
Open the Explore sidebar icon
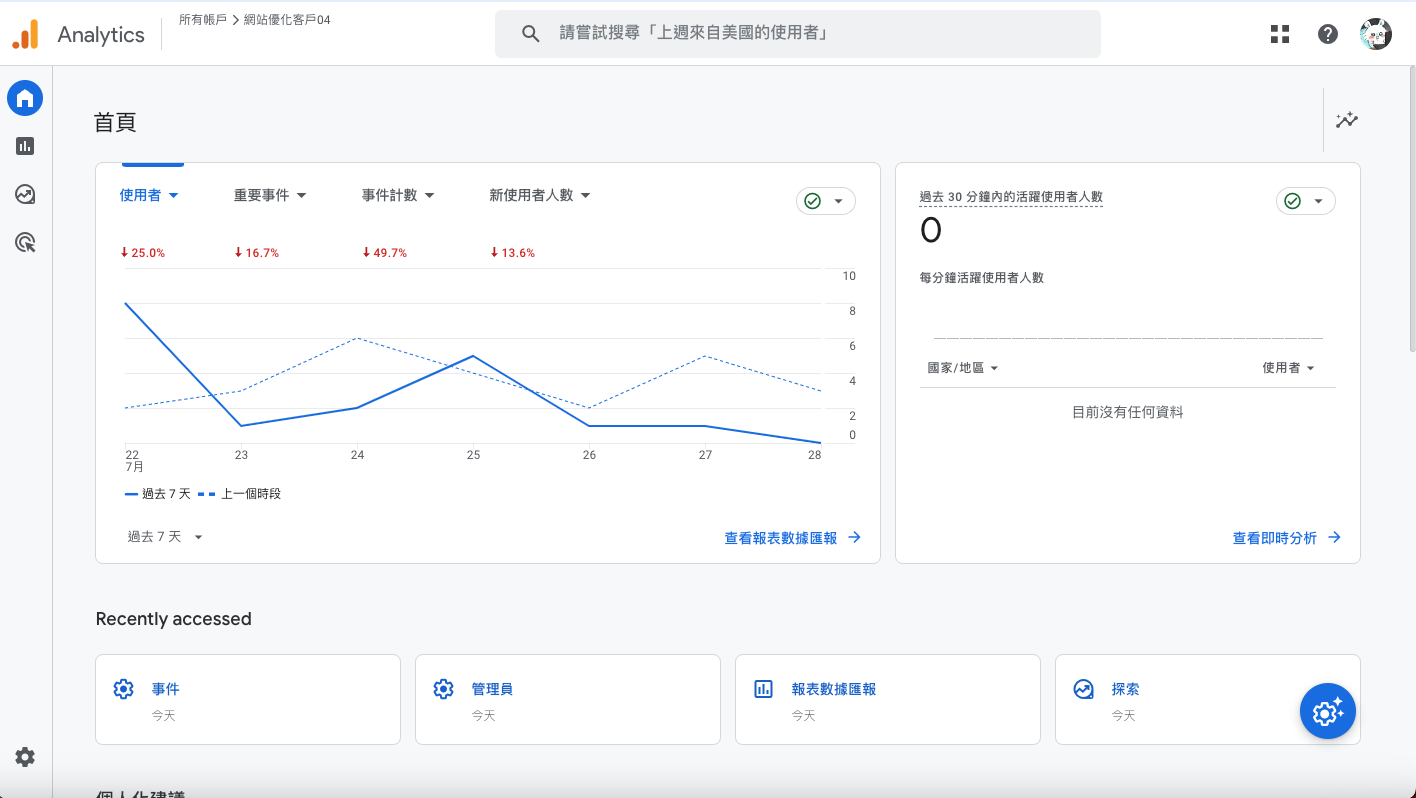(x=25, y=194)
